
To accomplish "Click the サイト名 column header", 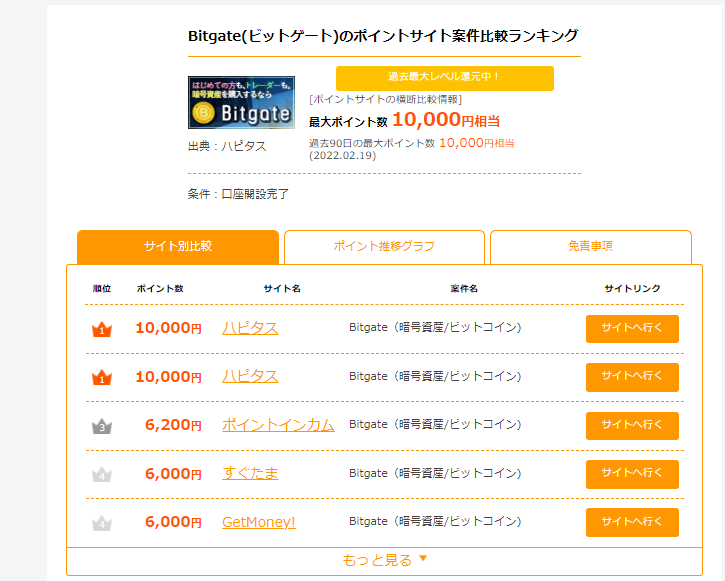I will (x=282, y=288).
